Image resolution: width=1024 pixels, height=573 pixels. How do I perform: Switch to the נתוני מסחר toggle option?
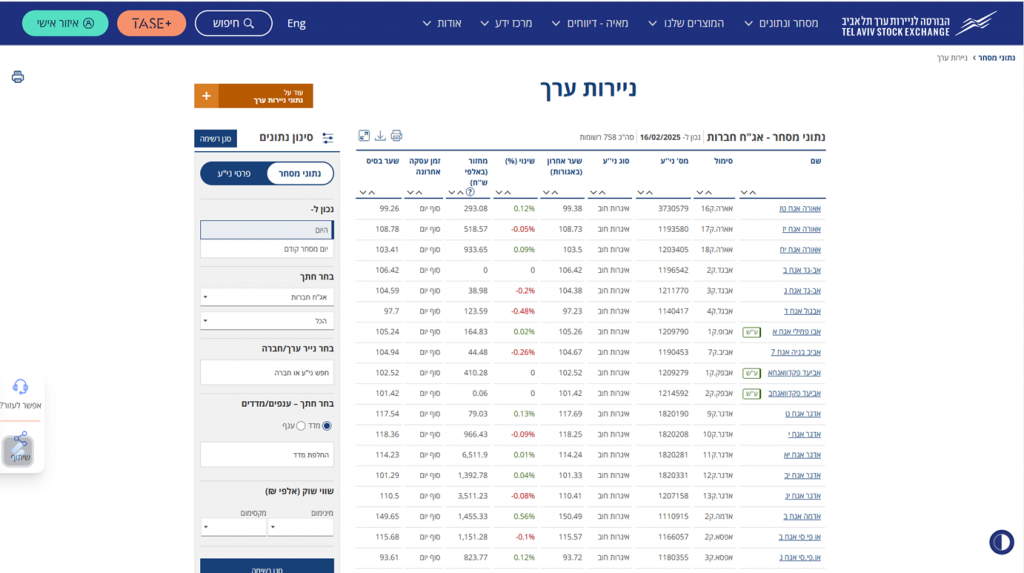click(x=300, y=173)
